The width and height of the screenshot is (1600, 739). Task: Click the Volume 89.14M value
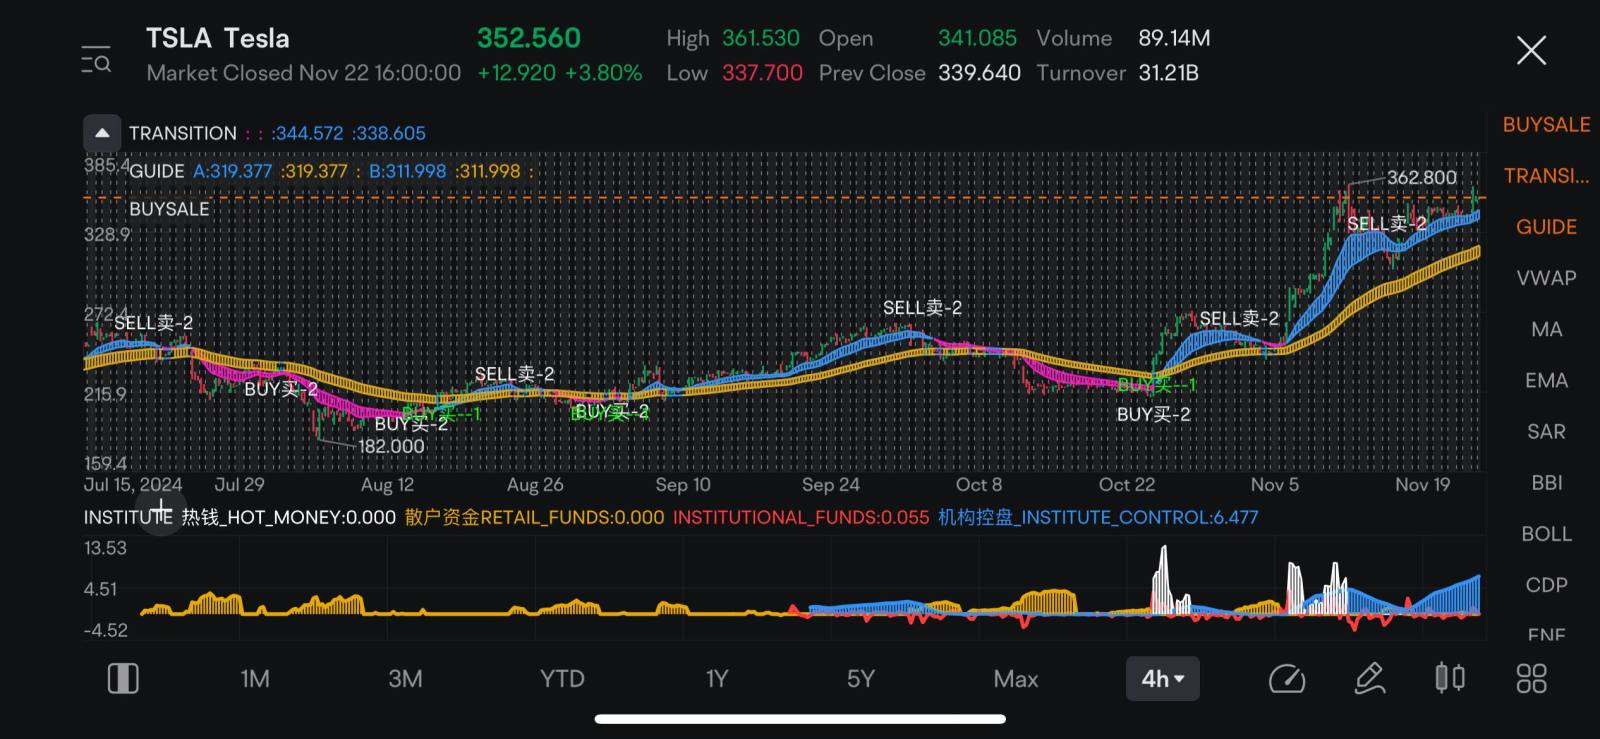tap(1174, 38)
